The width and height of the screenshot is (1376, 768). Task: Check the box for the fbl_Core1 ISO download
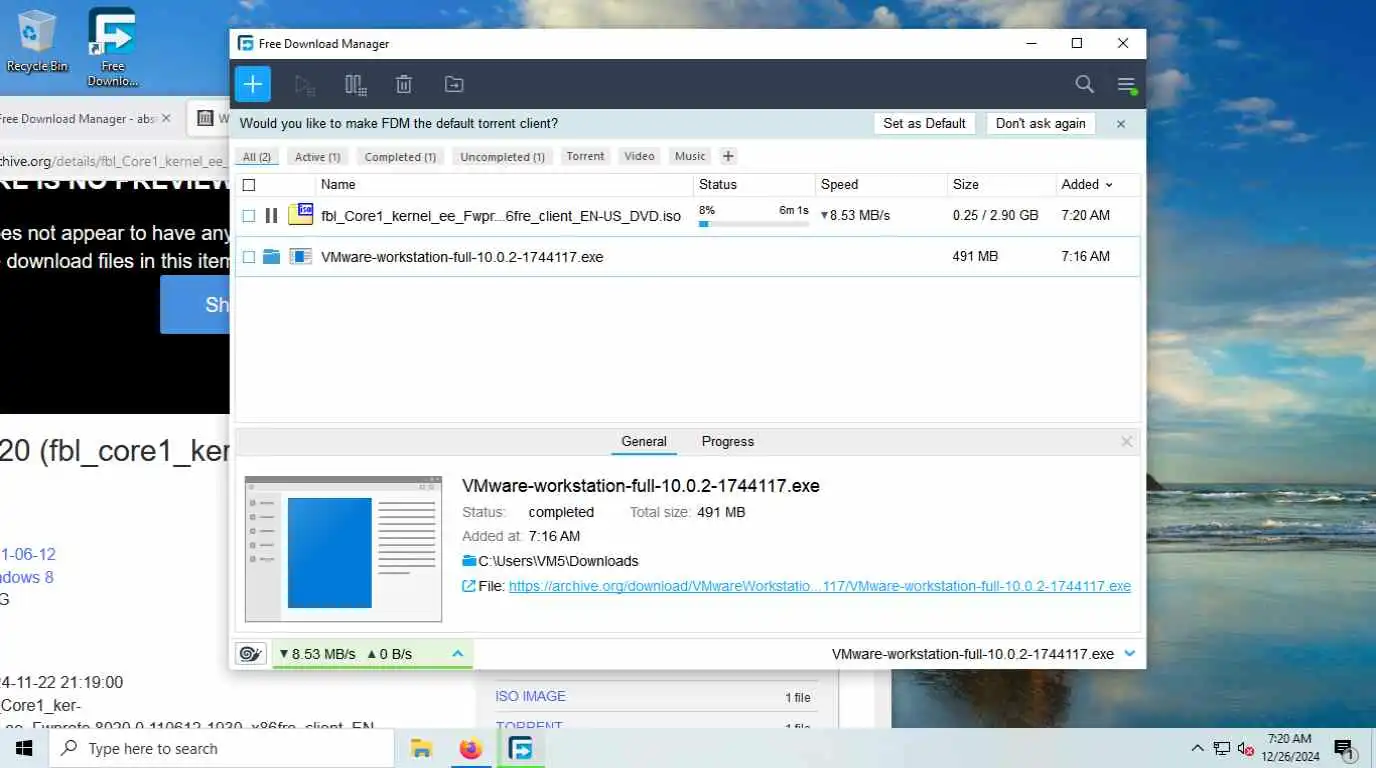tap(249, 215)
